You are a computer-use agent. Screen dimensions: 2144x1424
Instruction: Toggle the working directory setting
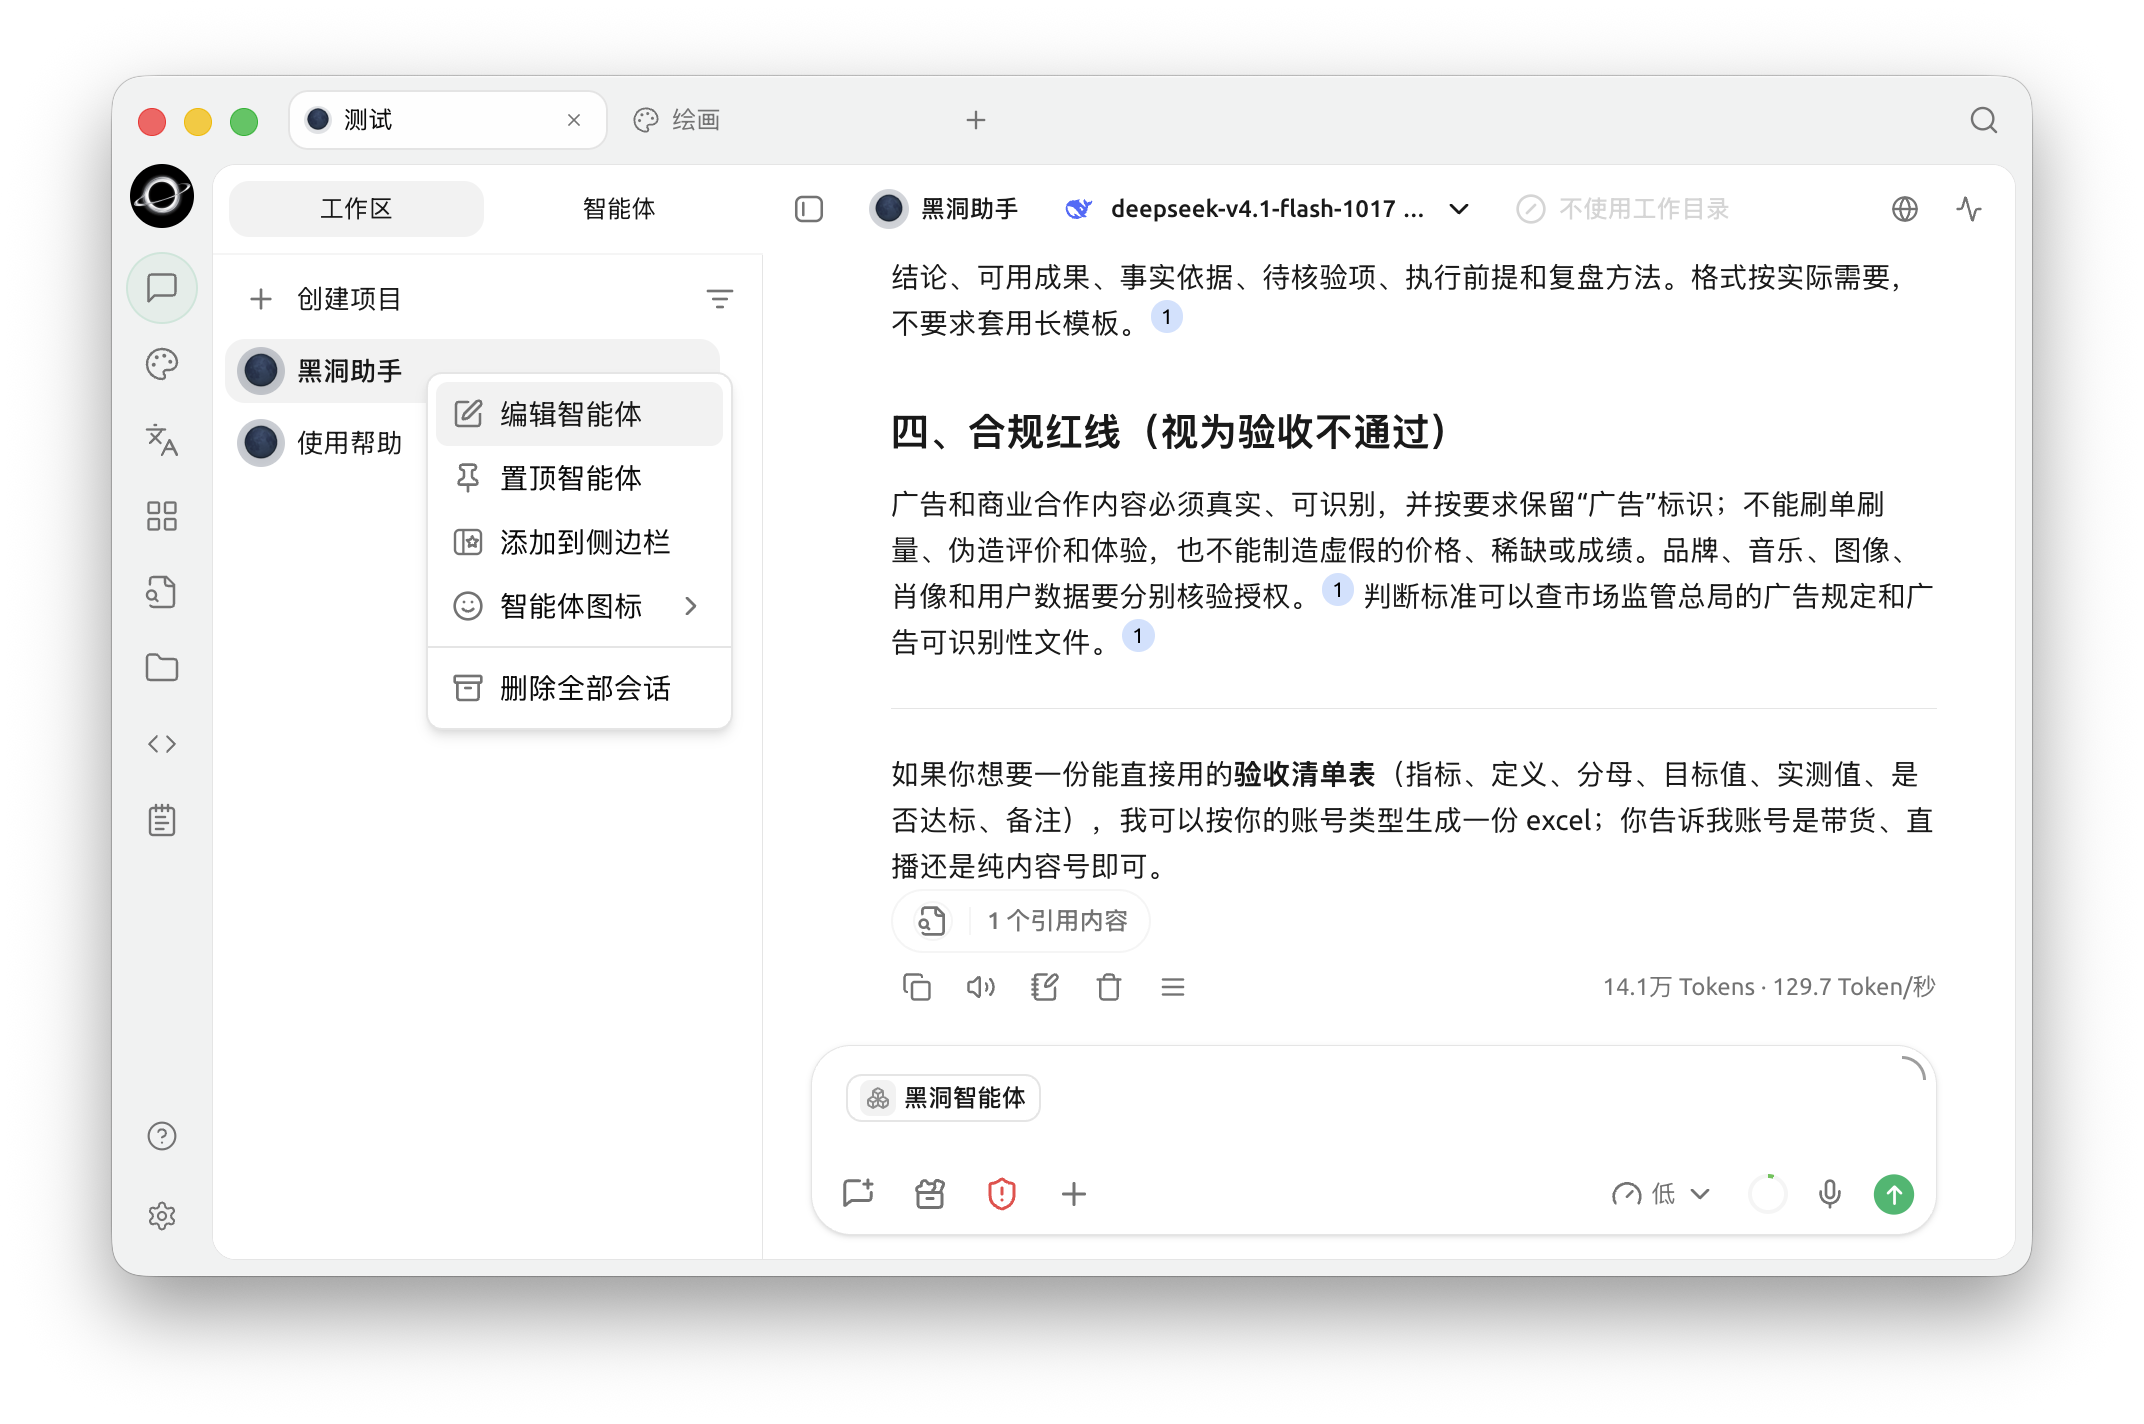coord(1623,209)
